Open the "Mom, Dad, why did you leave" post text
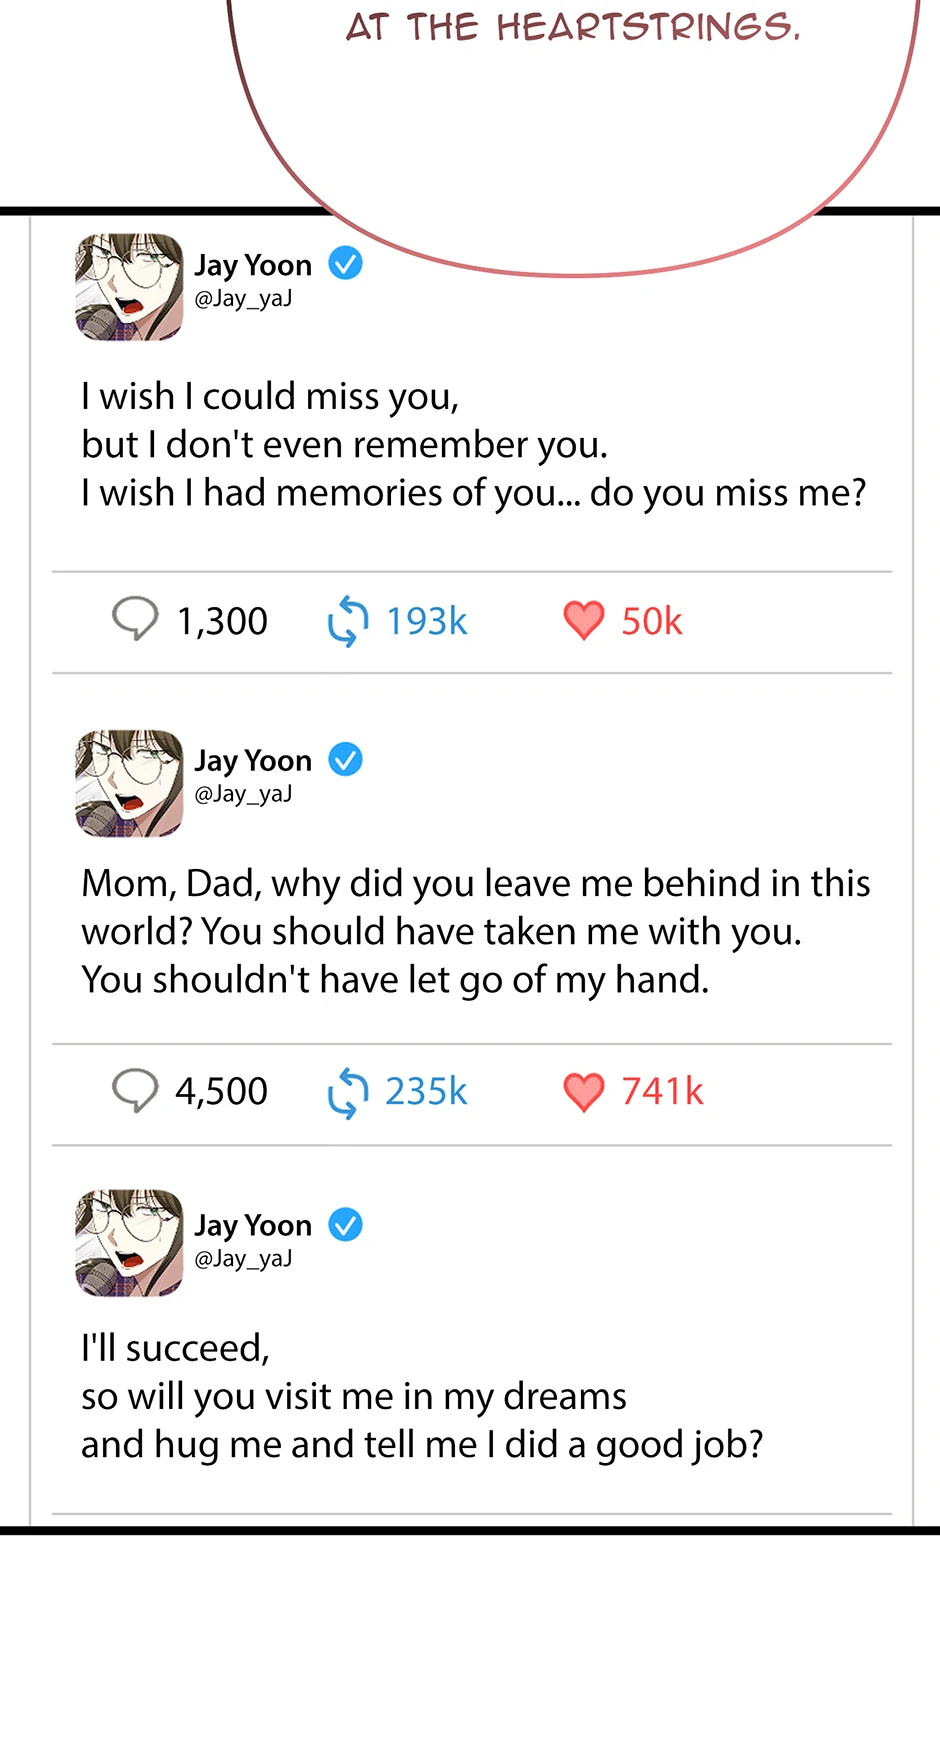 coord(475,931)
